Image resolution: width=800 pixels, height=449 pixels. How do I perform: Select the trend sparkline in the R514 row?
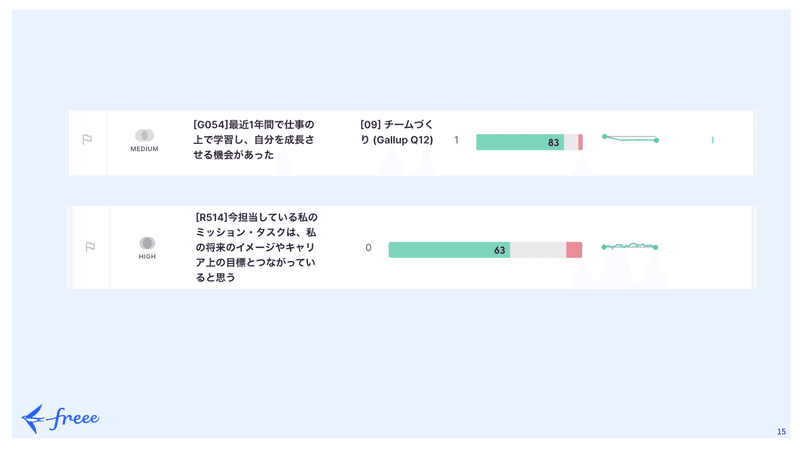630,246
